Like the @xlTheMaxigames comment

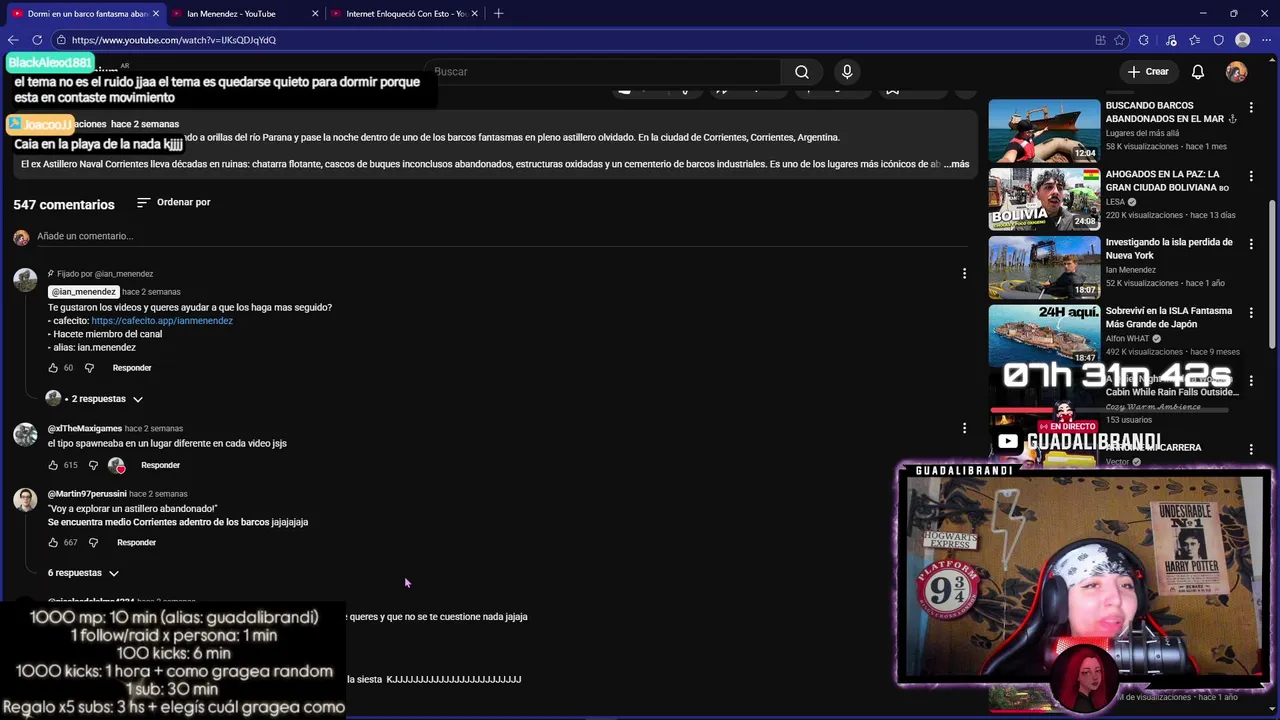[x=53, y=465]
